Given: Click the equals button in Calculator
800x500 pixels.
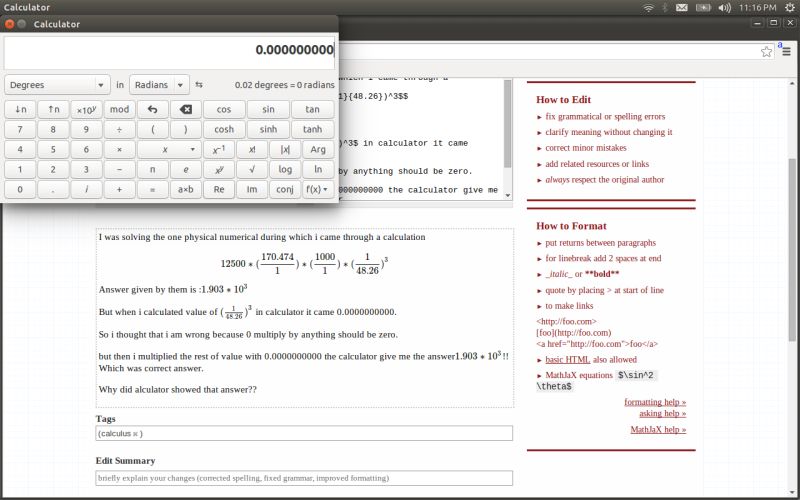Looking at the screenshot, I should pyautogui.click(x=153, y=189).
